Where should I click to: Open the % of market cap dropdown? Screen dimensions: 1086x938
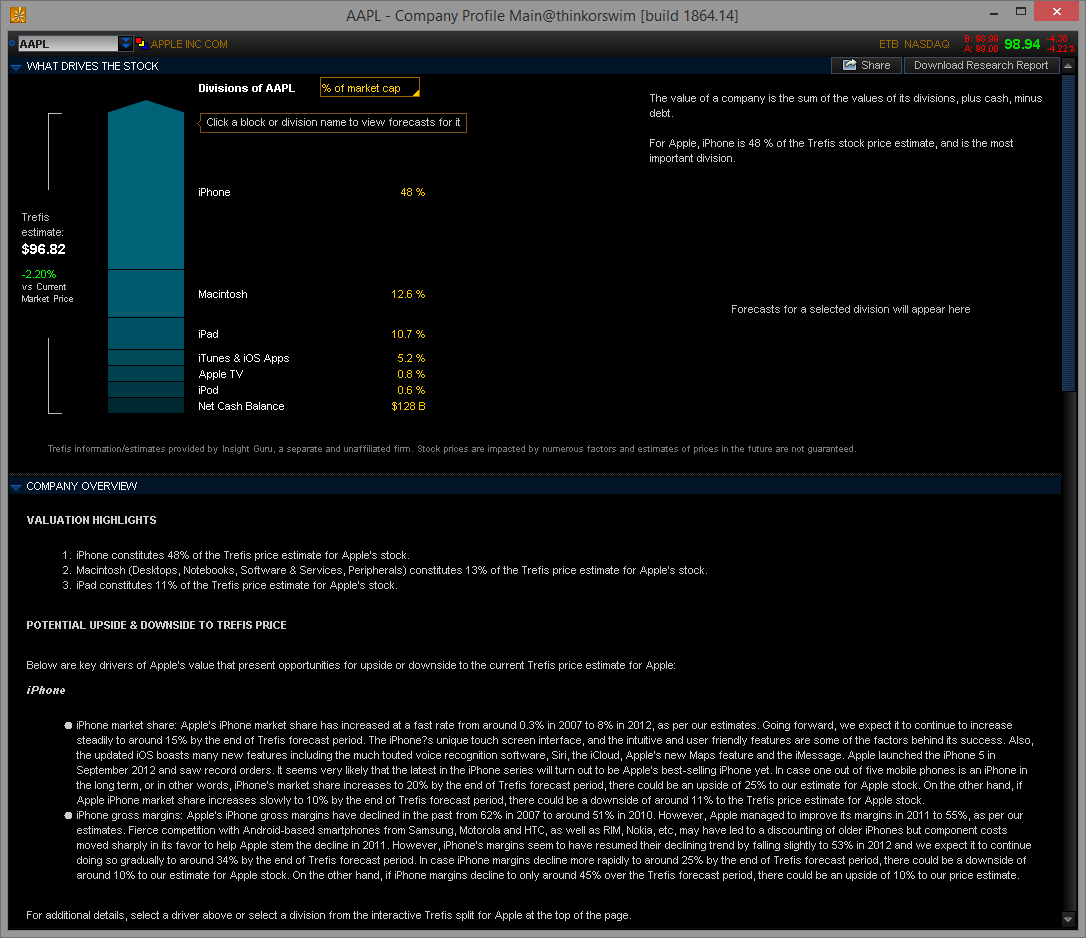pyautogui.click(x=370, y=88)
